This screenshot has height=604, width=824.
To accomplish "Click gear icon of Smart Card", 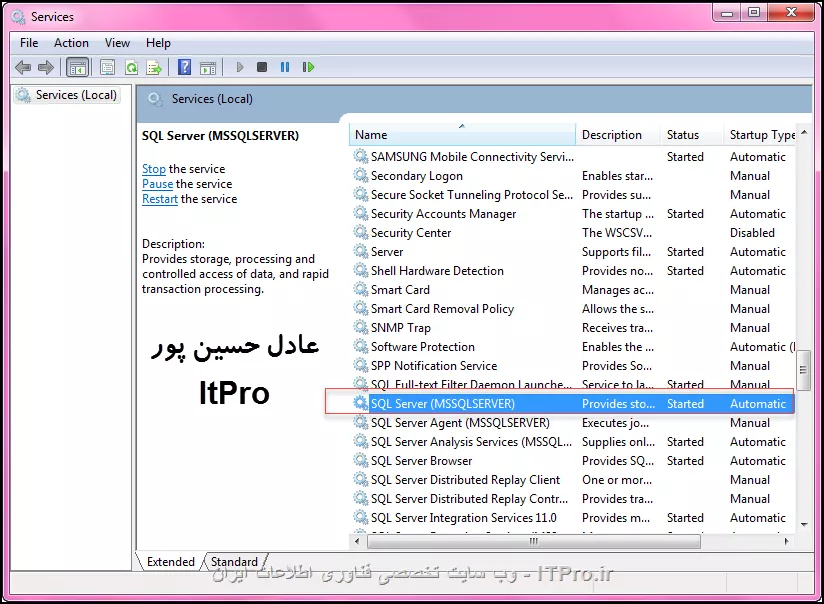I will [360, 290].
